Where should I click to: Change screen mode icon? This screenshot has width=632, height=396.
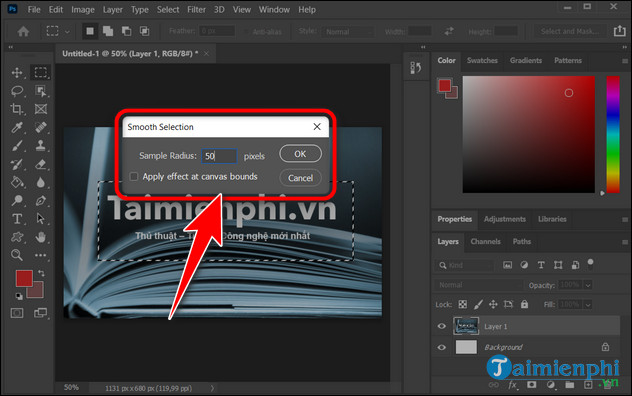tap(40, 313)
